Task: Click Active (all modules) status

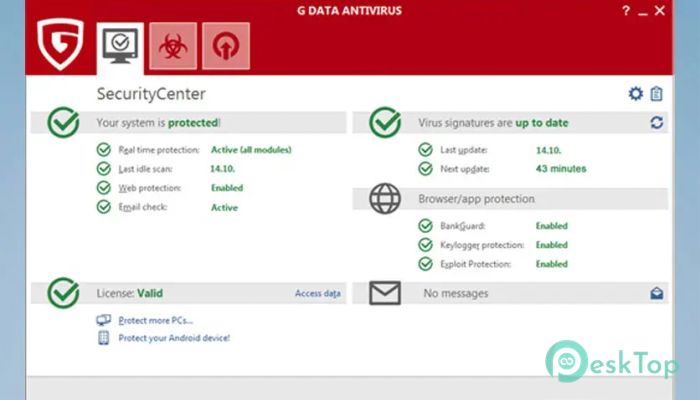Action: (251, 150)
